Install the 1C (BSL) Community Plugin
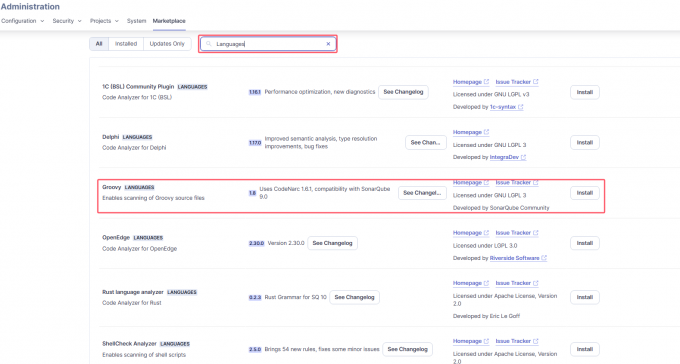 coord(585,92)
